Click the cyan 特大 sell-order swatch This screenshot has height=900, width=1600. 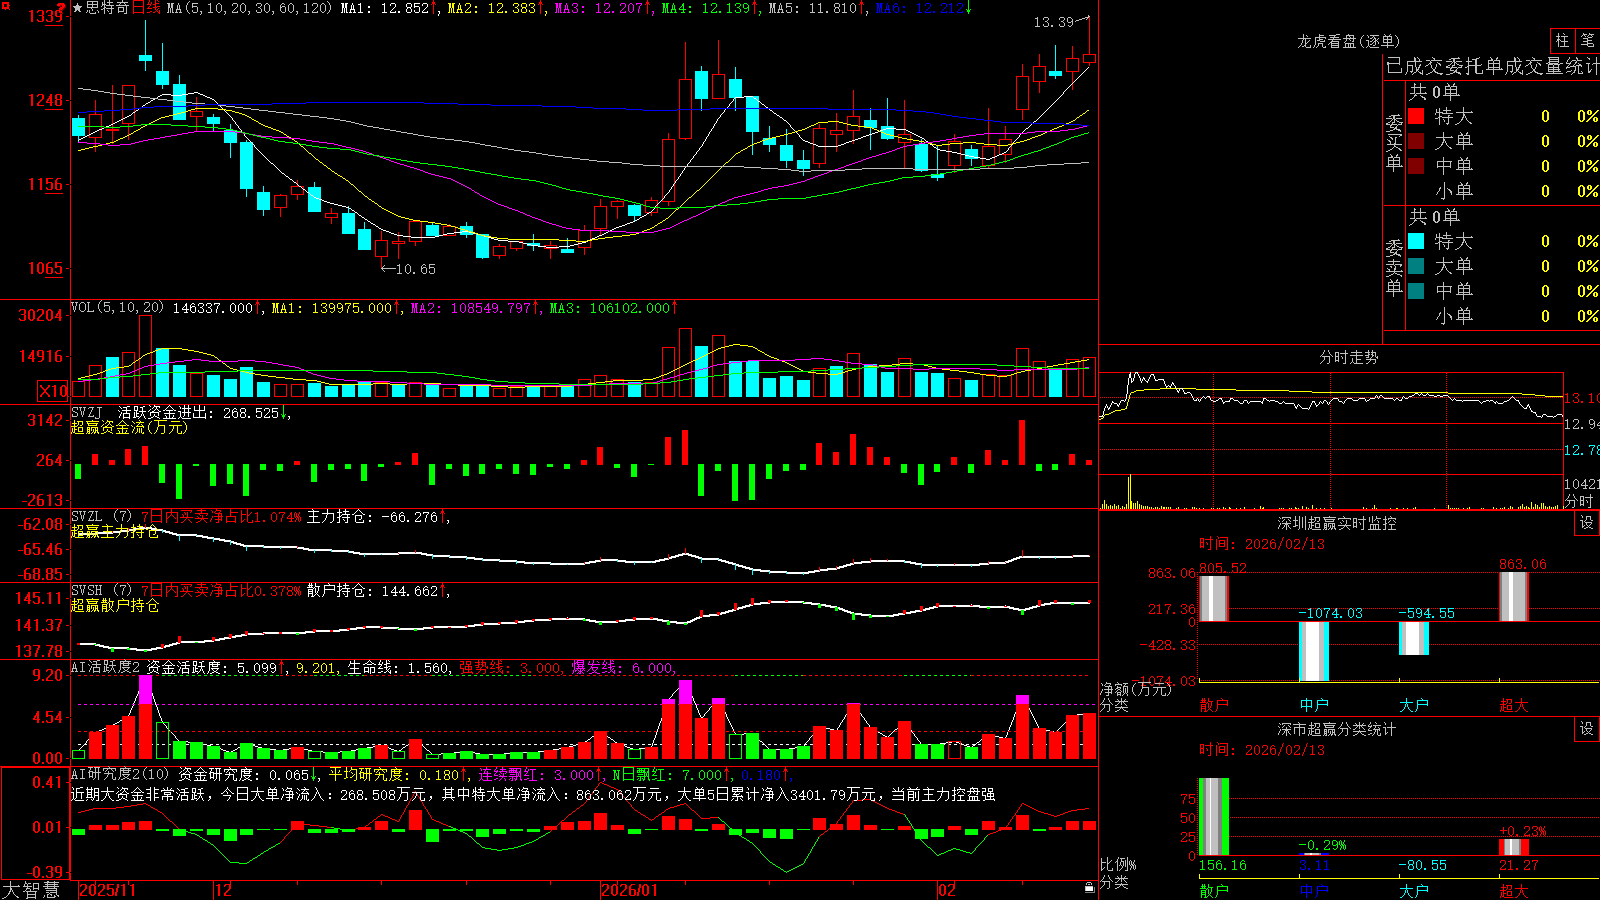click(1416, 241)
